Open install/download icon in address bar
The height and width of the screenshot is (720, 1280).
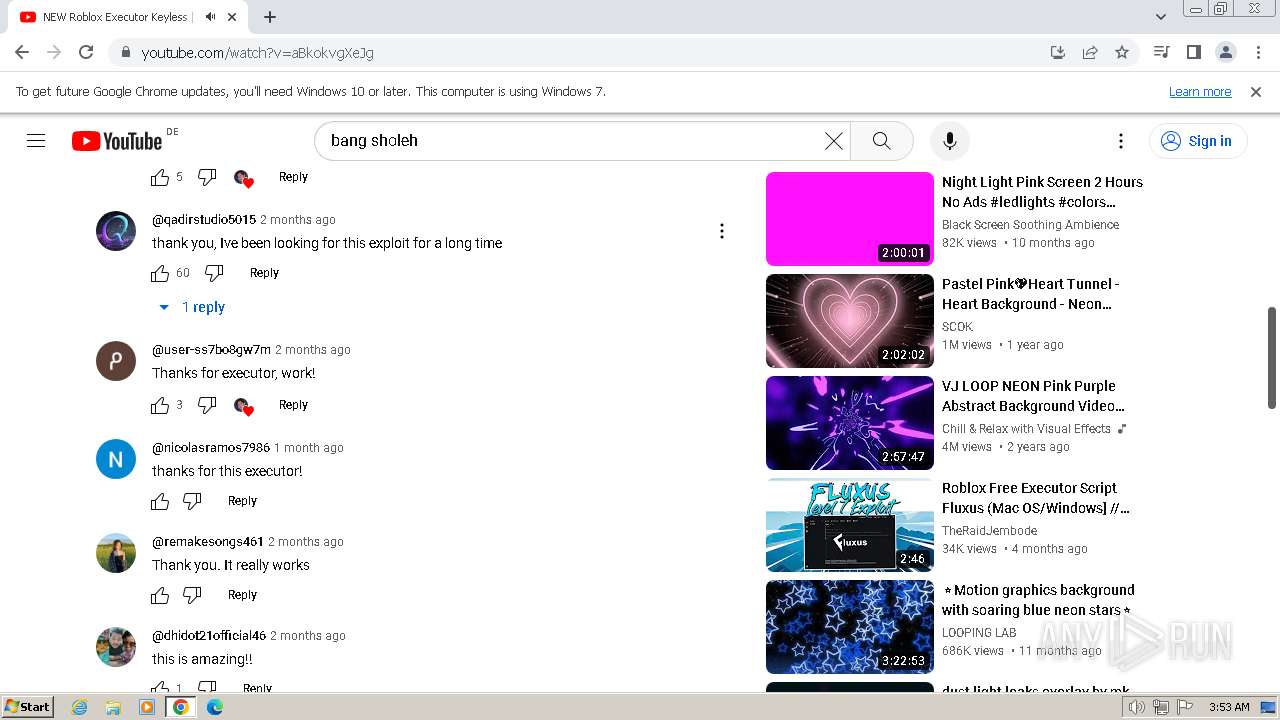[x=1058, y=52]
